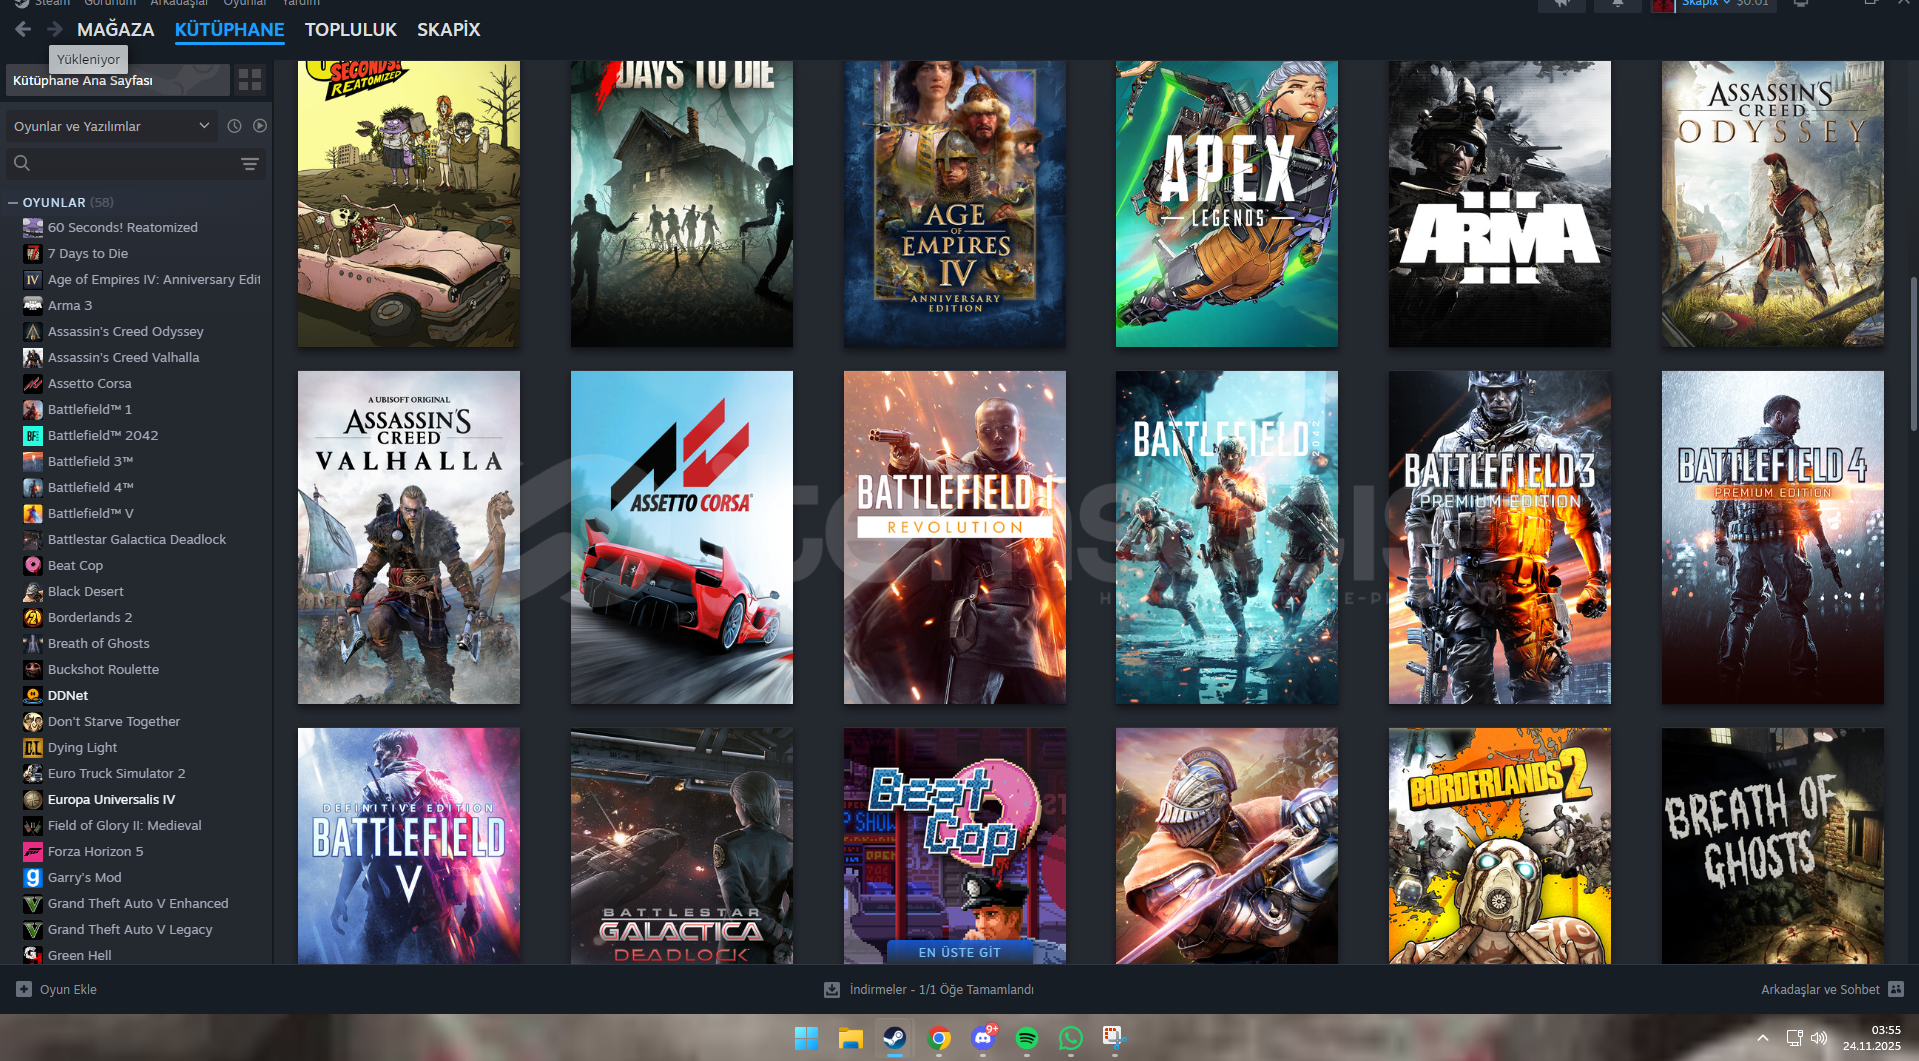Select "Breath of Ghosts" in game list
1919x1061 pixels.
(99, 643)
